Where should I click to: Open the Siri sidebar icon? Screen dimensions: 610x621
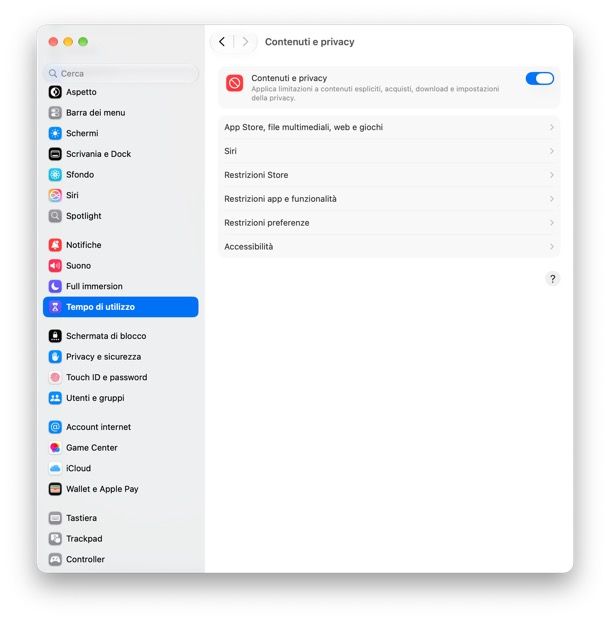tap(55, 195)
